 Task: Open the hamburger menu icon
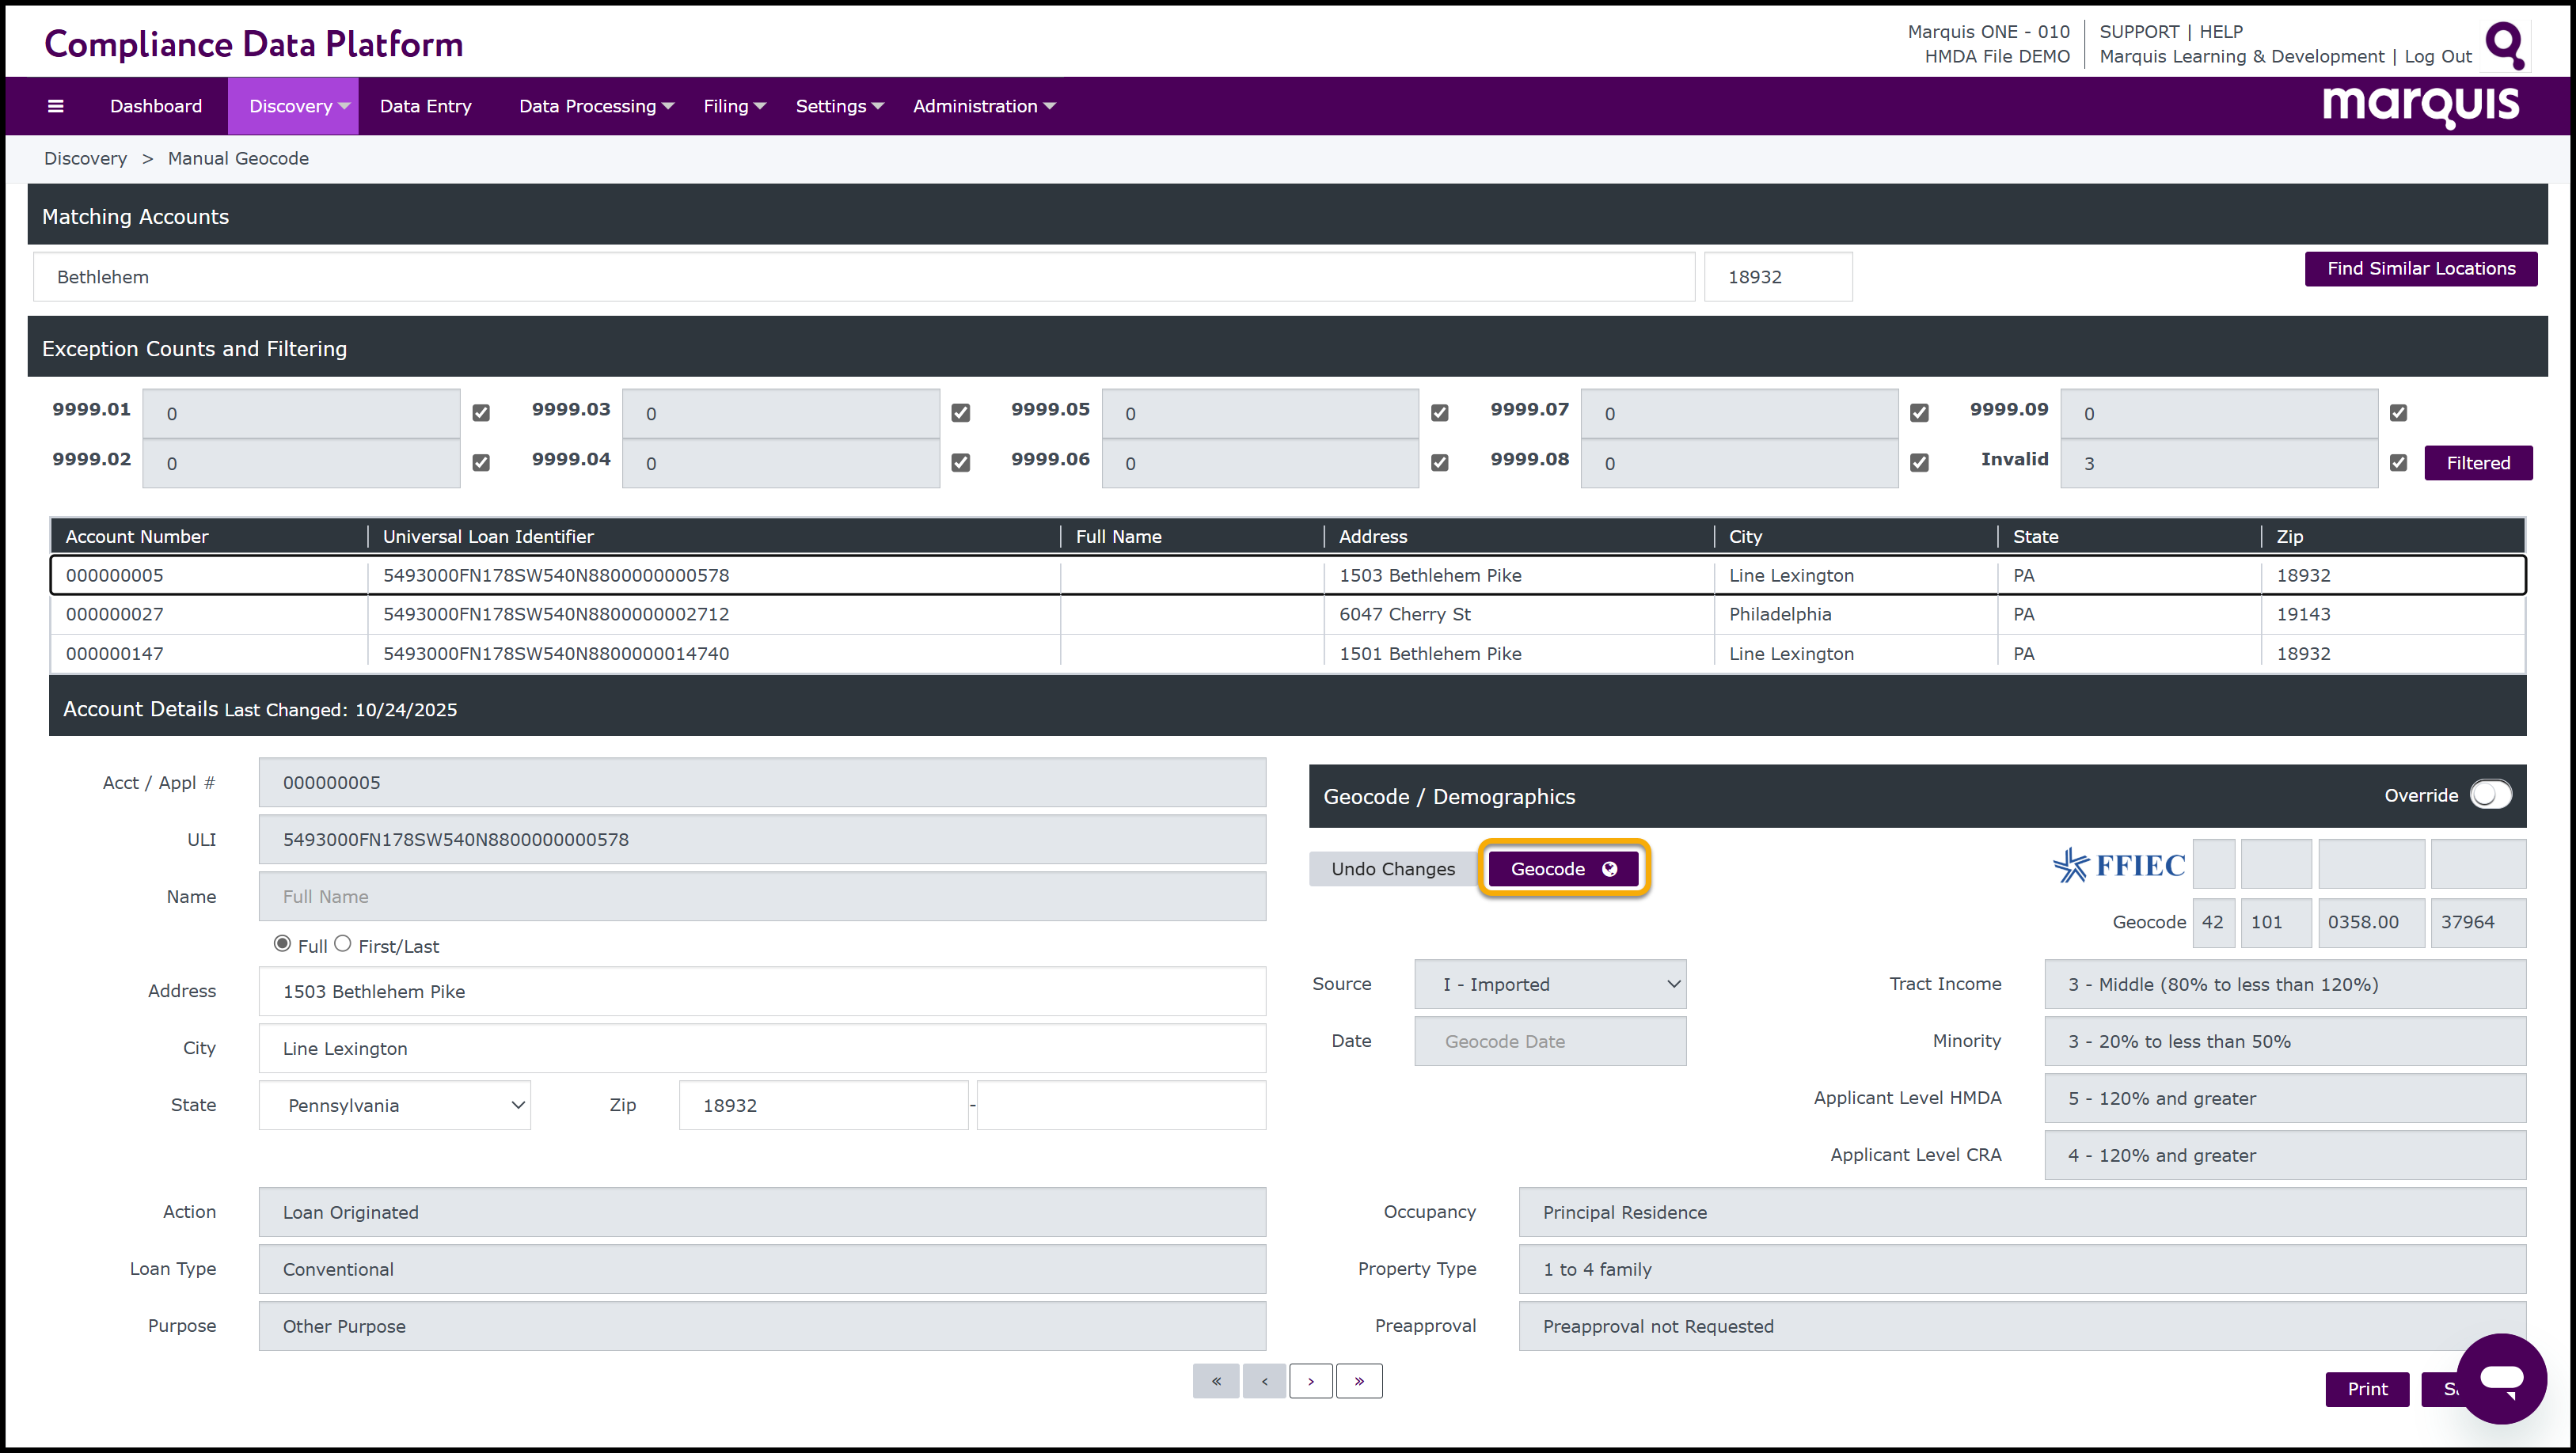pyautogui.click(x=56, y=106)
